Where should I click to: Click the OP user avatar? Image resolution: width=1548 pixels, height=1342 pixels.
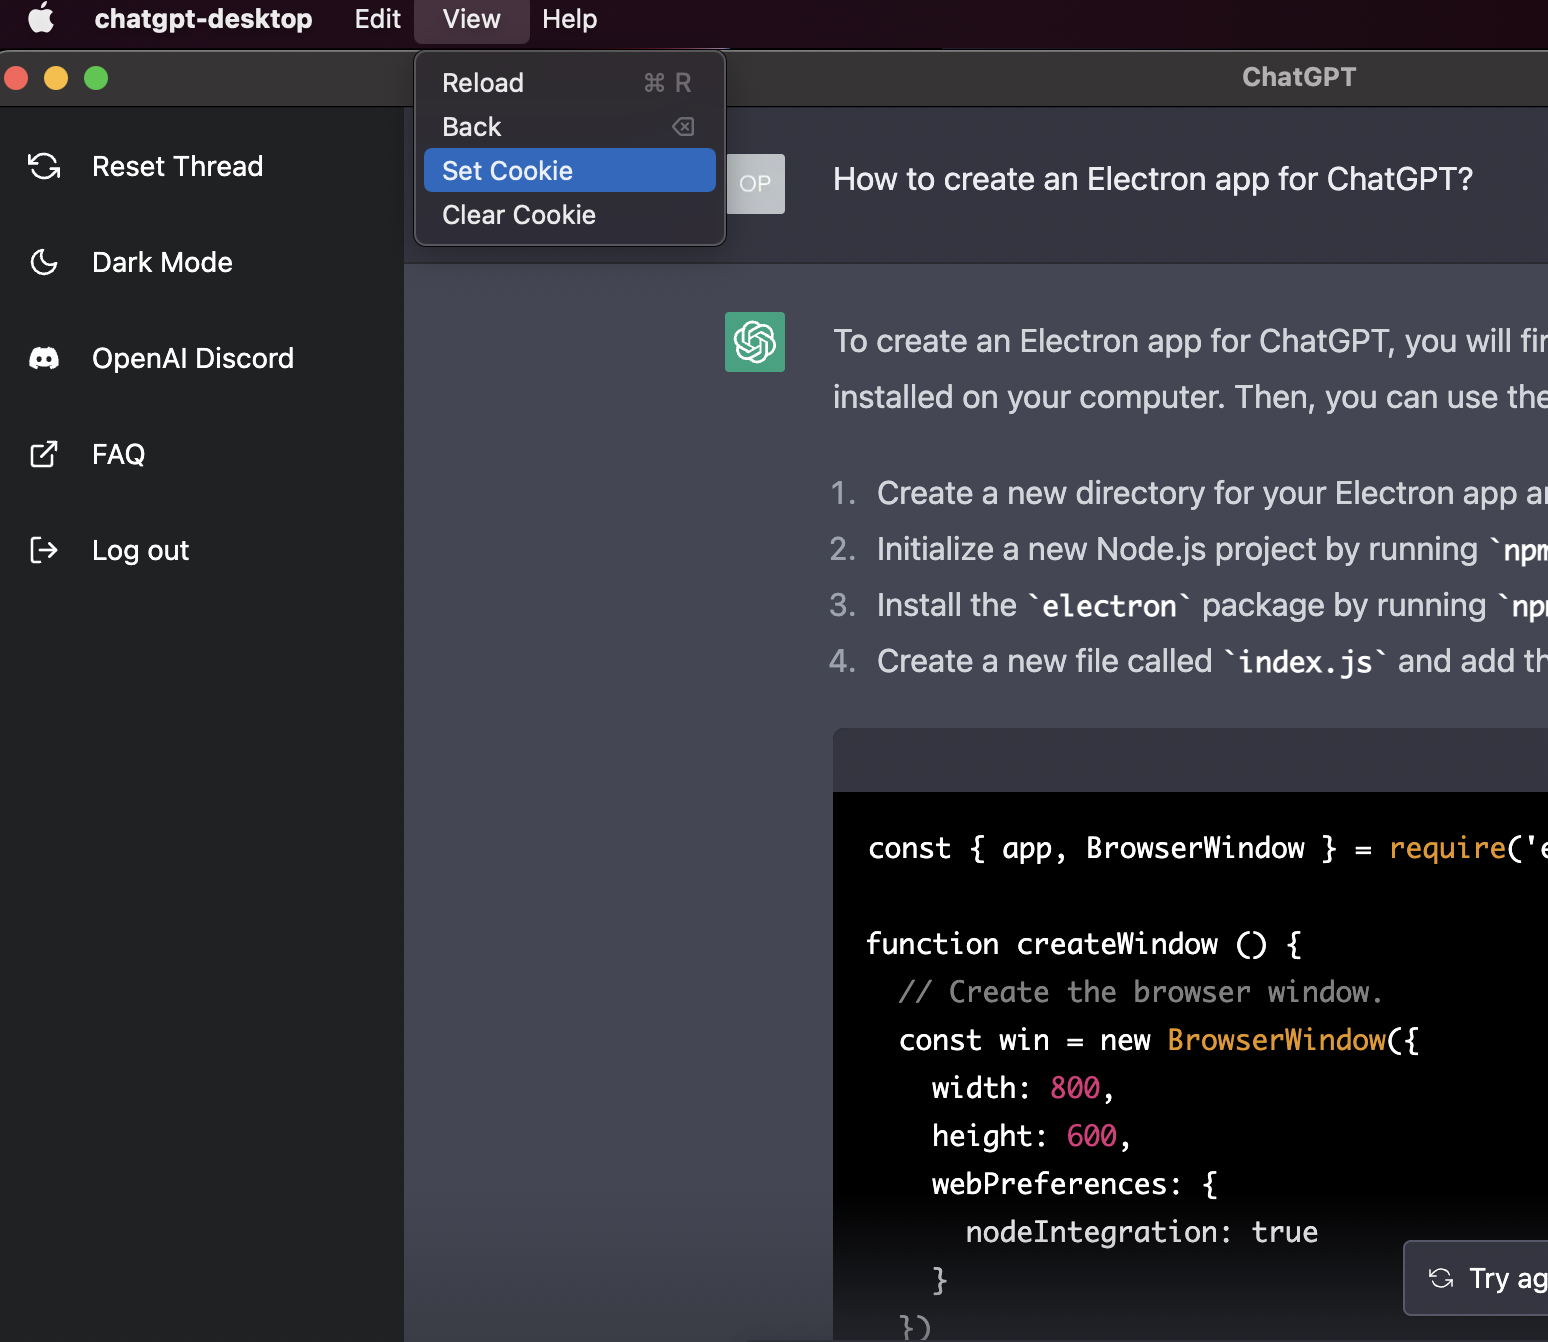coord(755,184)
